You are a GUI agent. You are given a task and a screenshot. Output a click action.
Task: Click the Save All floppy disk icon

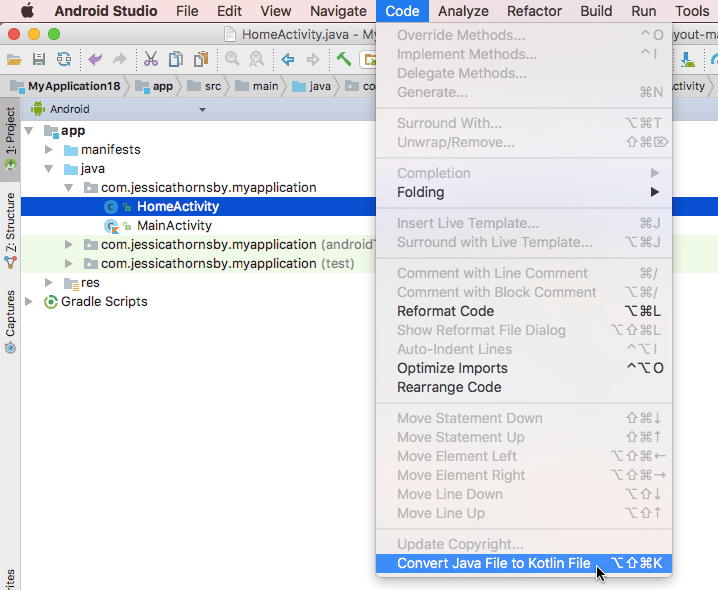[x=39, y=60]
